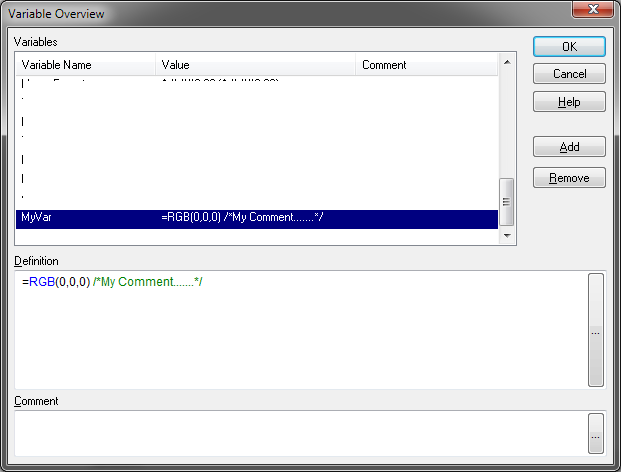Click inside the Definition expression field
Image resolution: width=621 pixels, height=472 pixels.
point(301,330)
